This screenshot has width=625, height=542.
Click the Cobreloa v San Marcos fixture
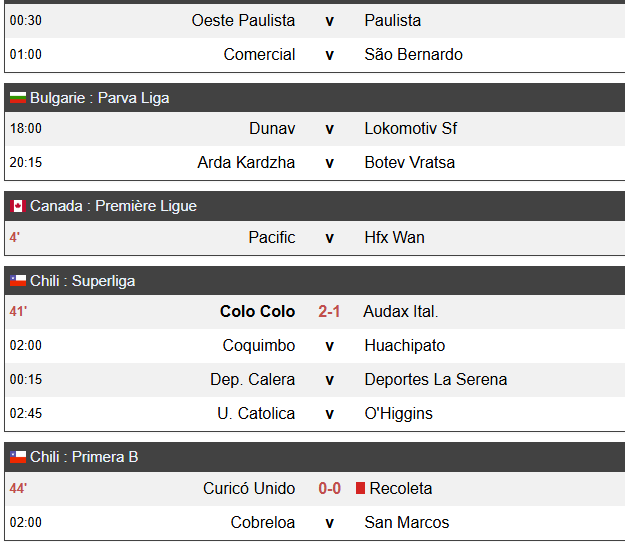315,522
